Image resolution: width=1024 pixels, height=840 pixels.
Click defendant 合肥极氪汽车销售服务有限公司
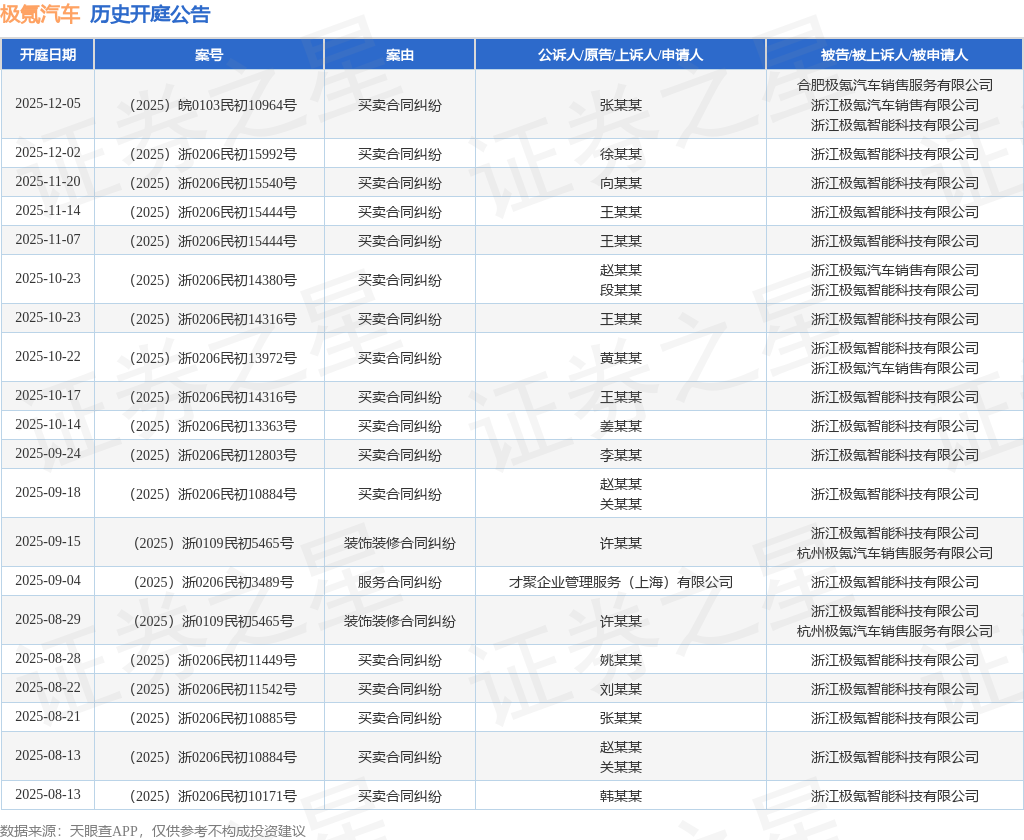click(895, 85)
